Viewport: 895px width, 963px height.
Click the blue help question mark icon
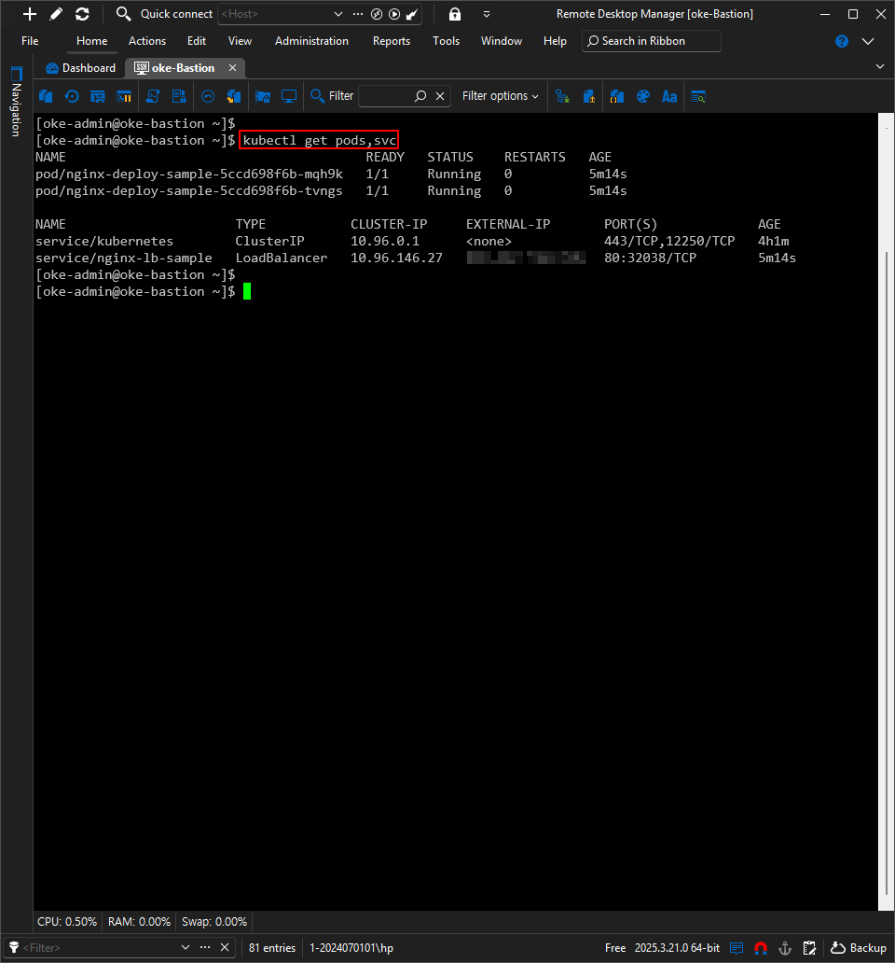click(x=841, y=41)
